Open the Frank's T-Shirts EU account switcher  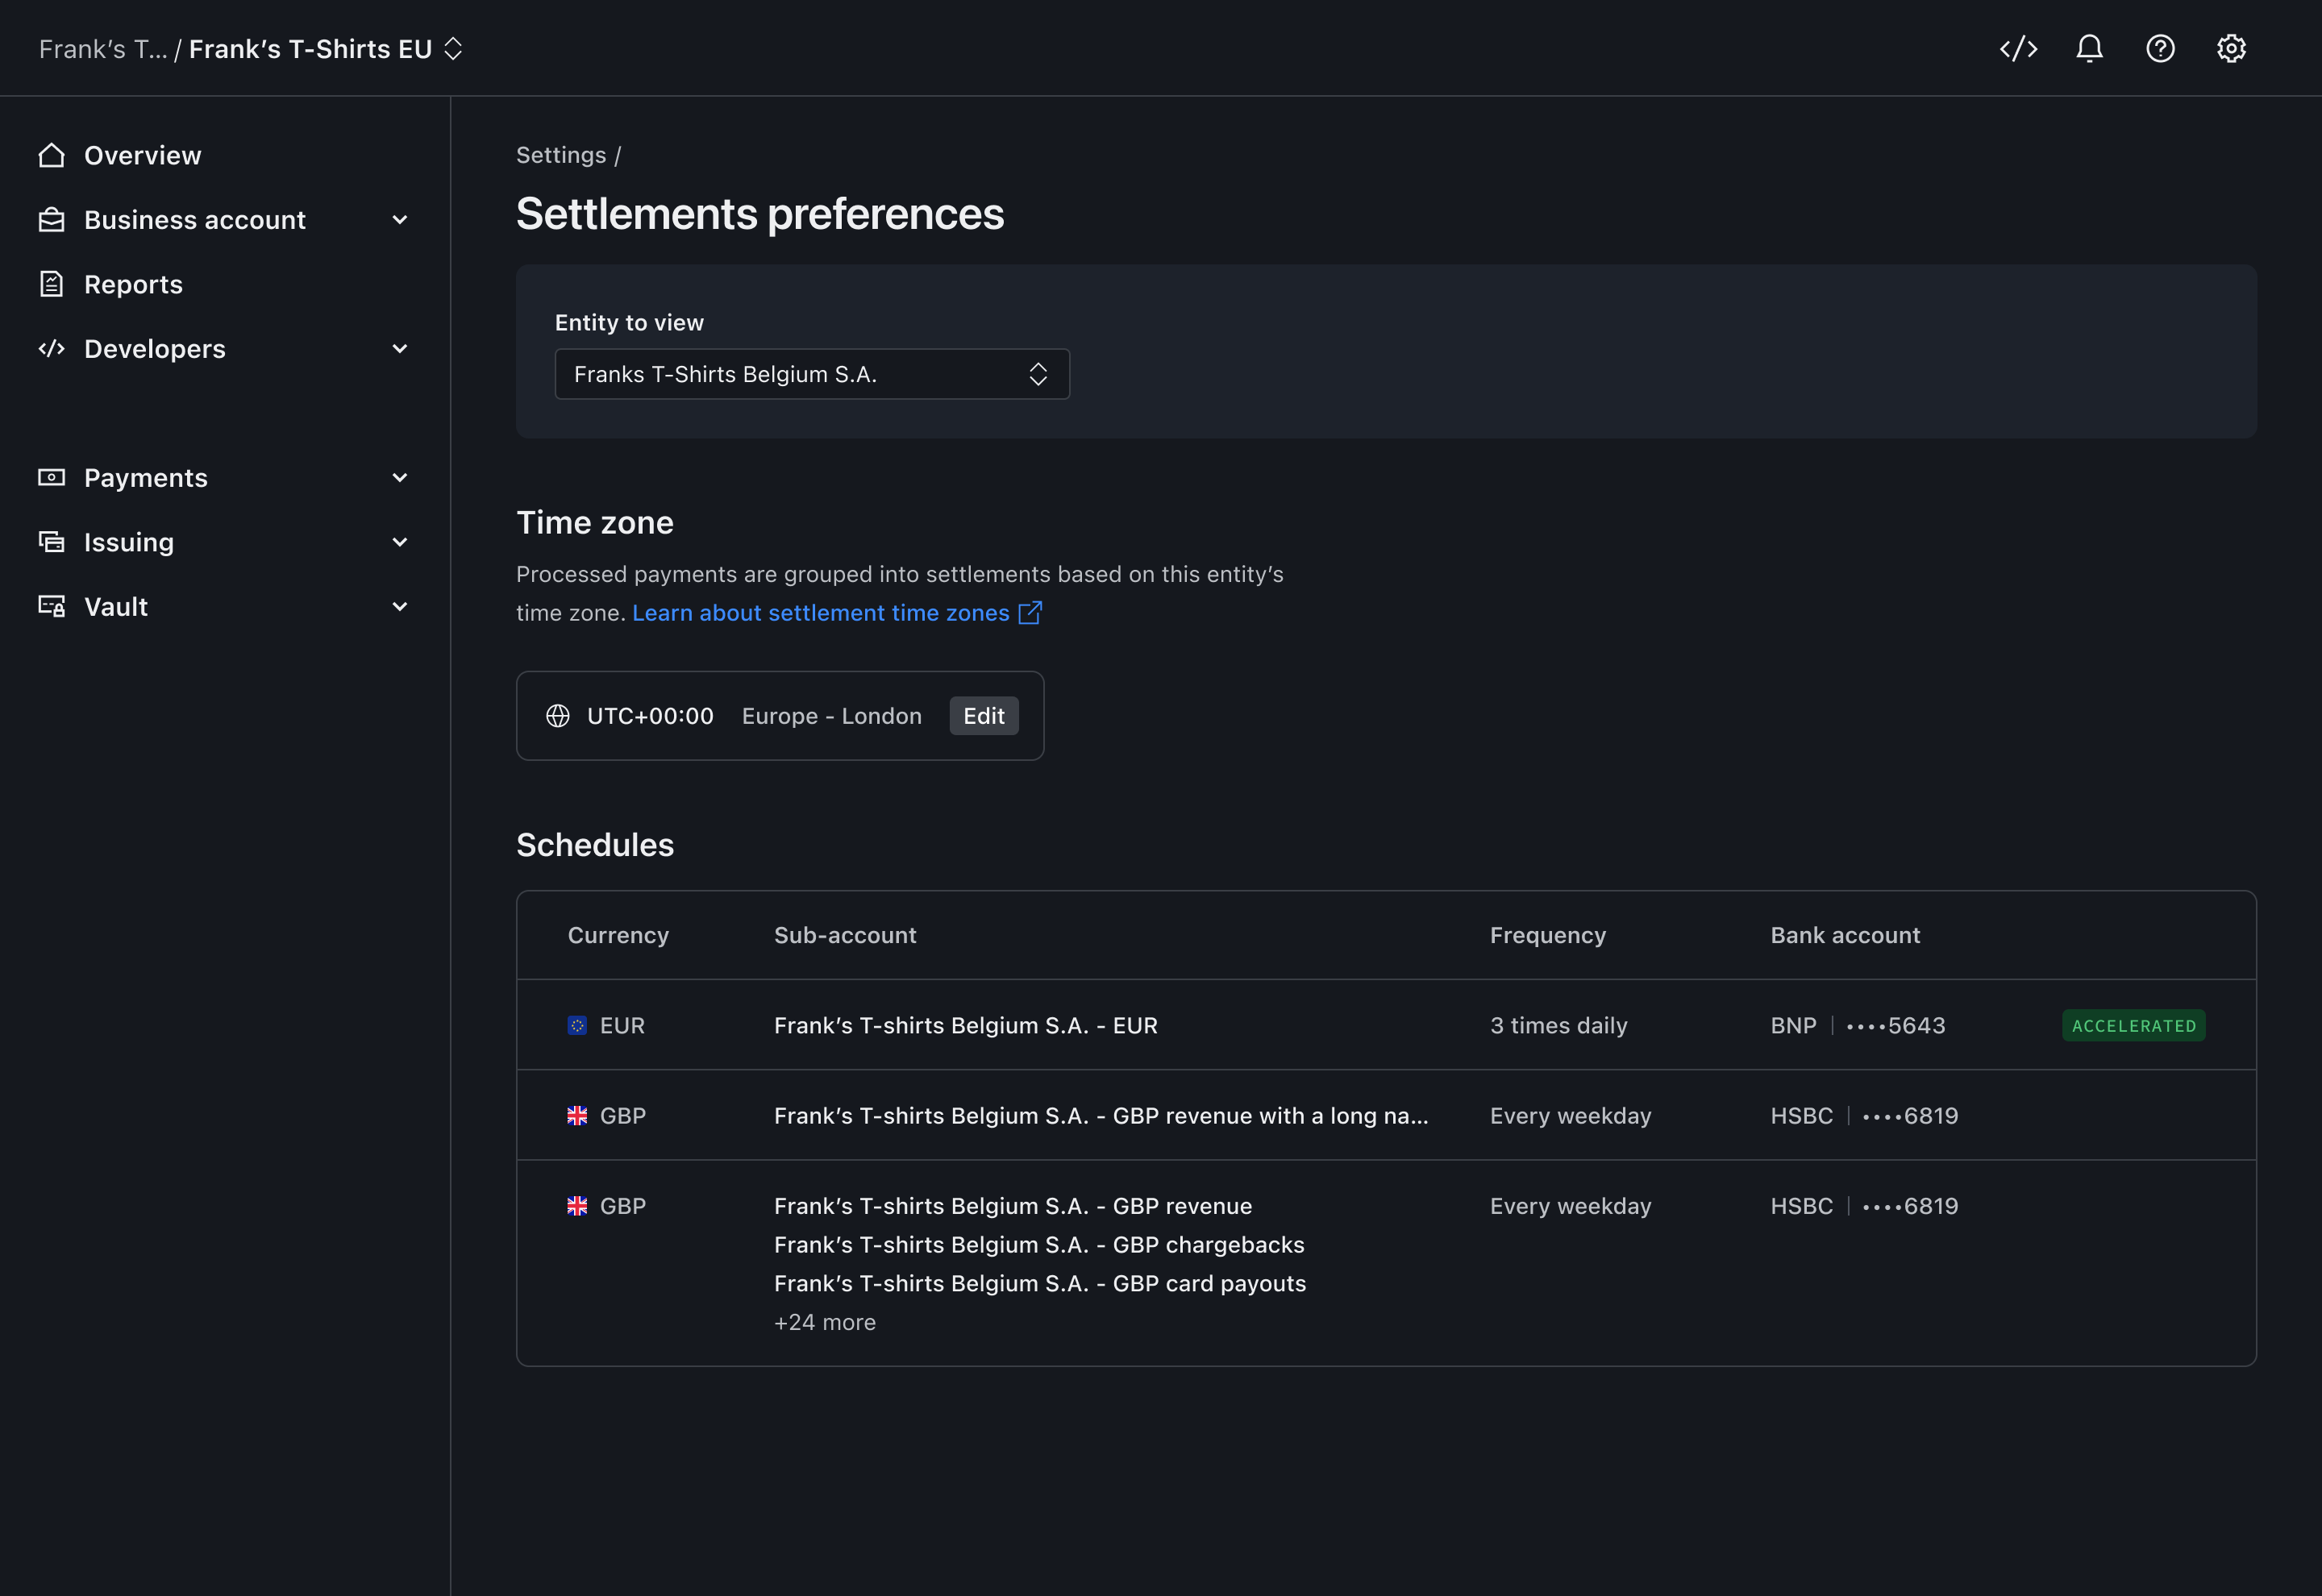[x=325, y=48]
